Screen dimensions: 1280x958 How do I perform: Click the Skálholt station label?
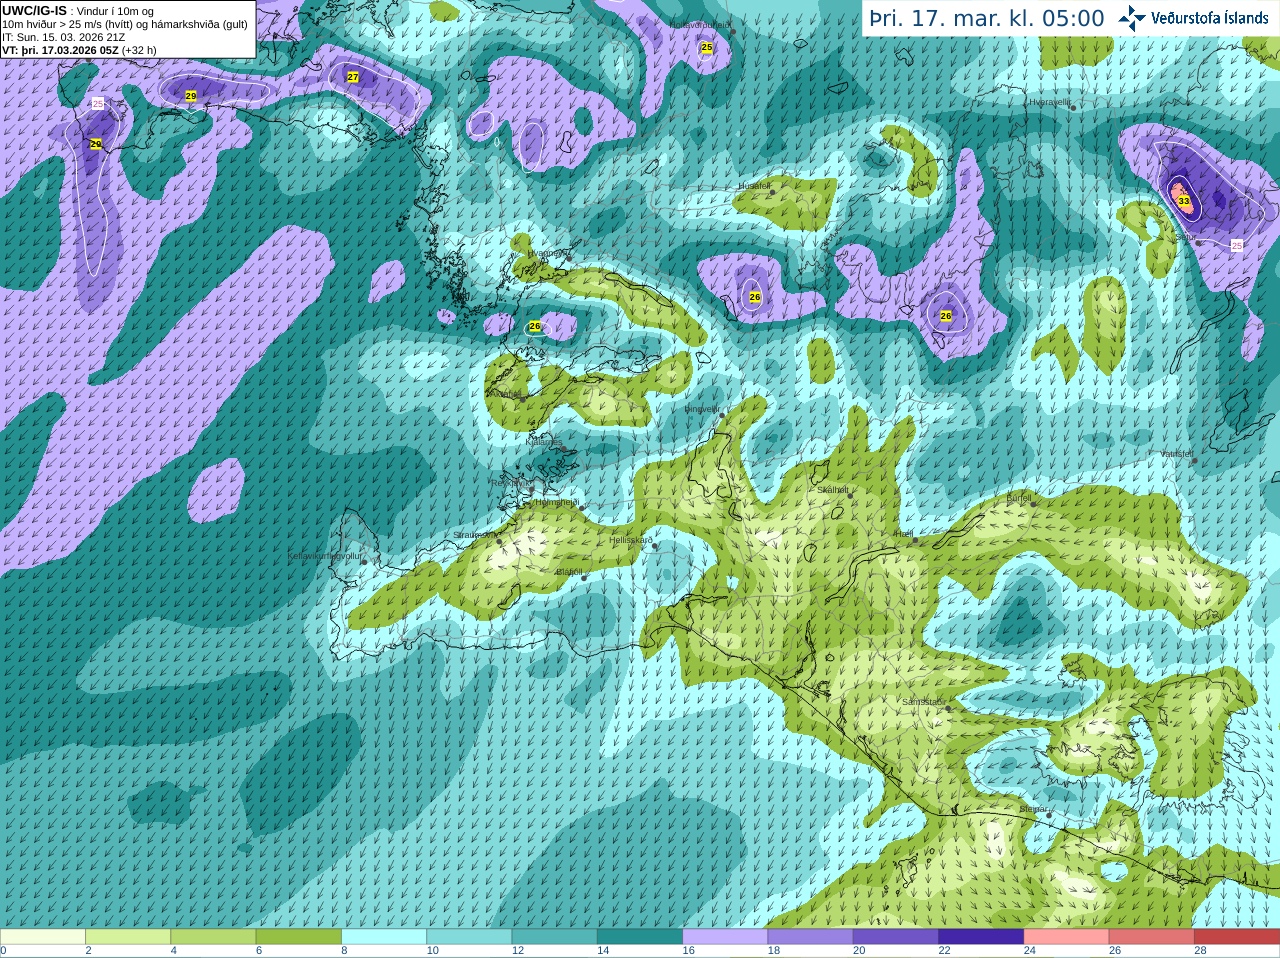click(x=833, y=490)
